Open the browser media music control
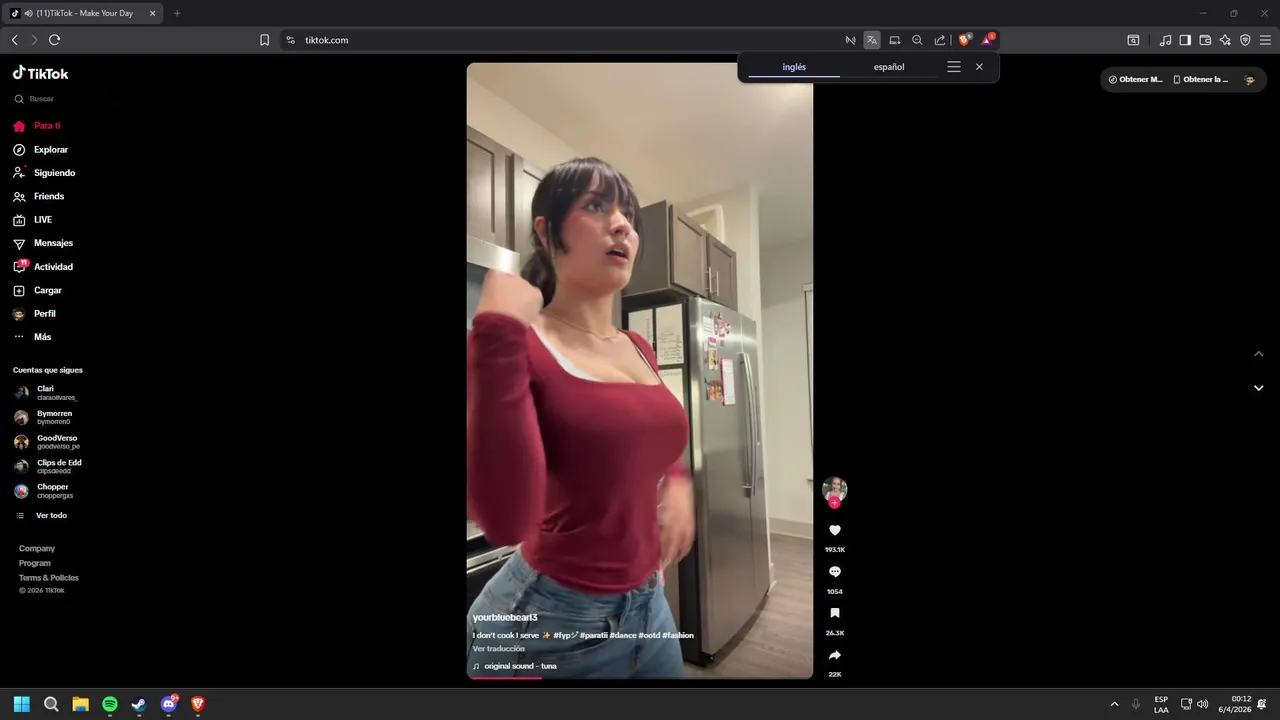 tap(1165, 40)
